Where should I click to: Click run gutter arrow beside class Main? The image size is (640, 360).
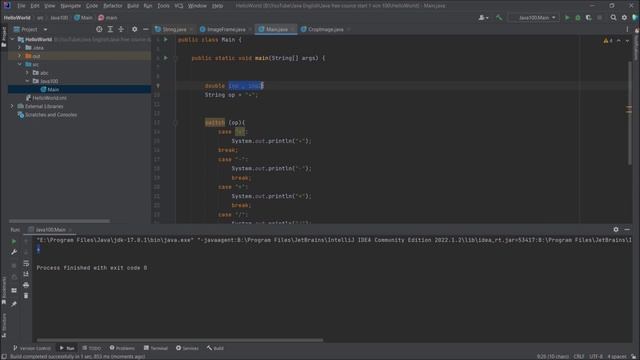click(166, 40)
